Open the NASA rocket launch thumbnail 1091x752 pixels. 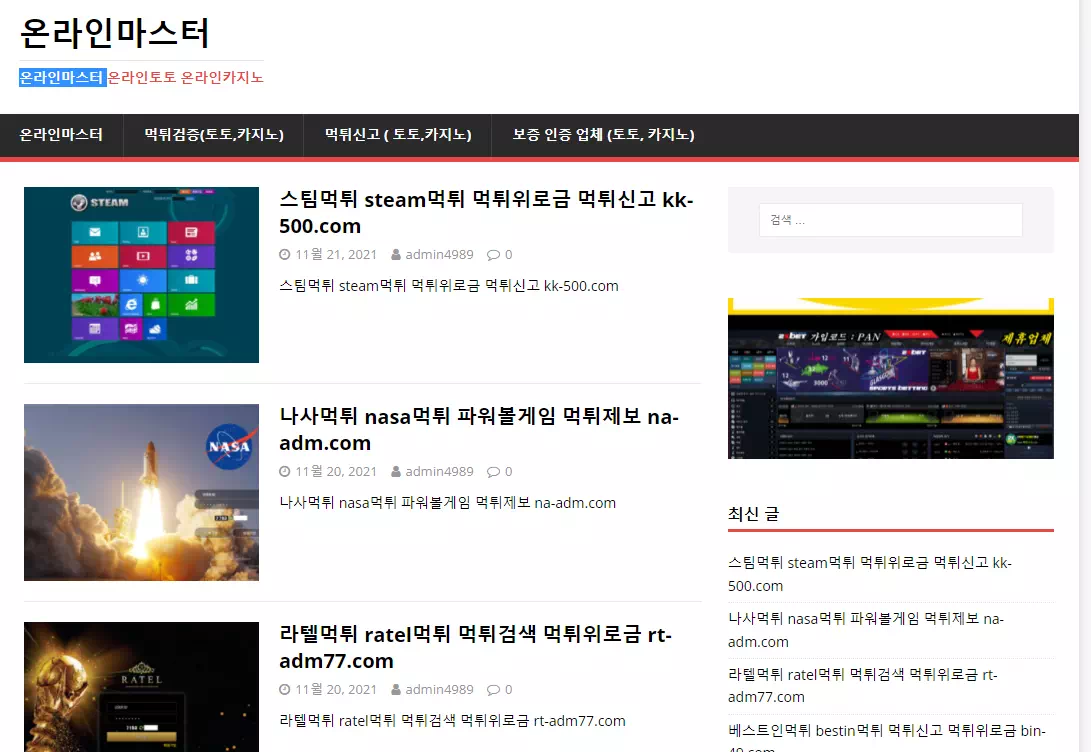coord(141,493)
